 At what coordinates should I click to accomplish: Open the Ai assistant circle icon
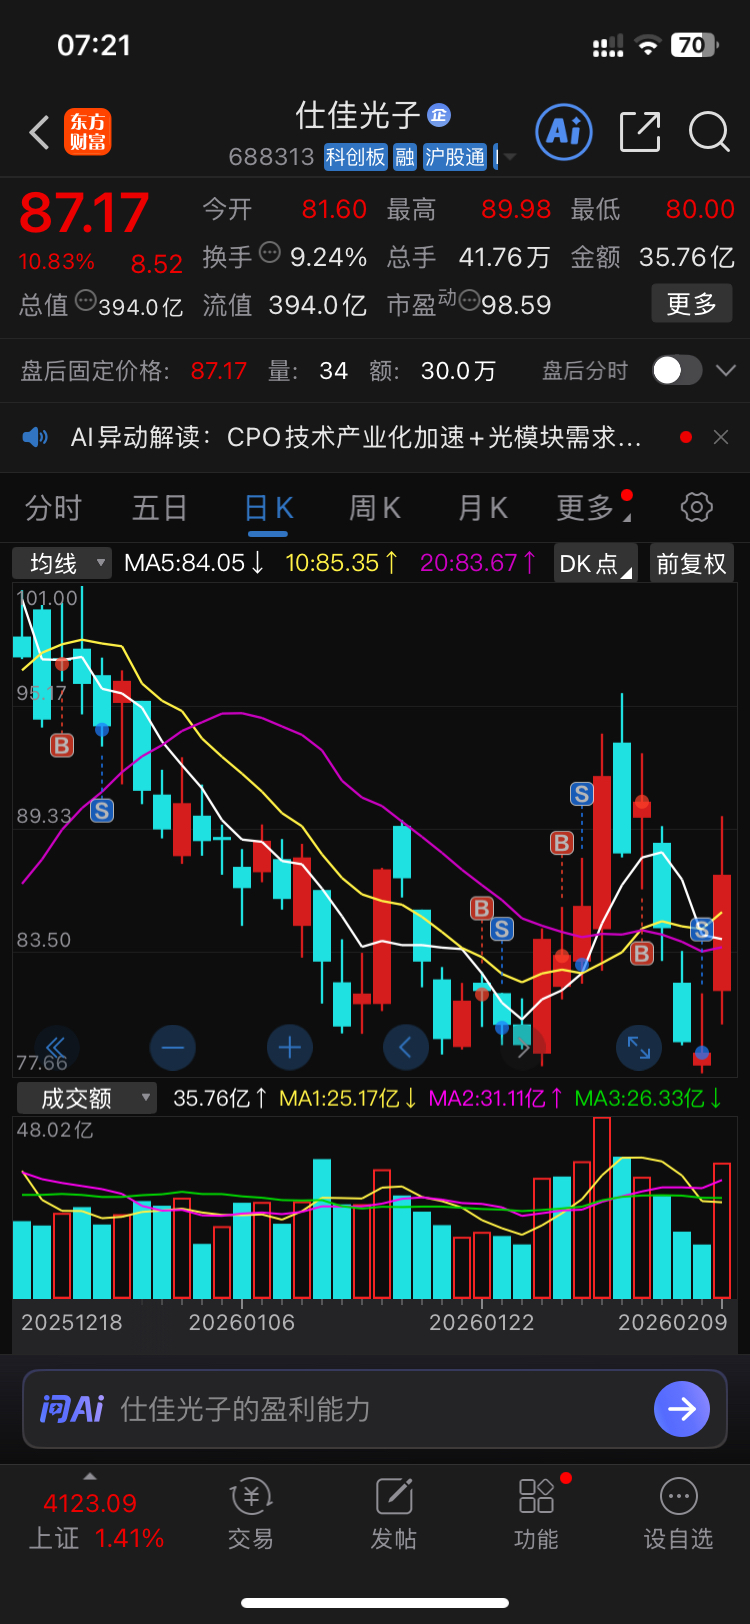click(x=564, y=132)
